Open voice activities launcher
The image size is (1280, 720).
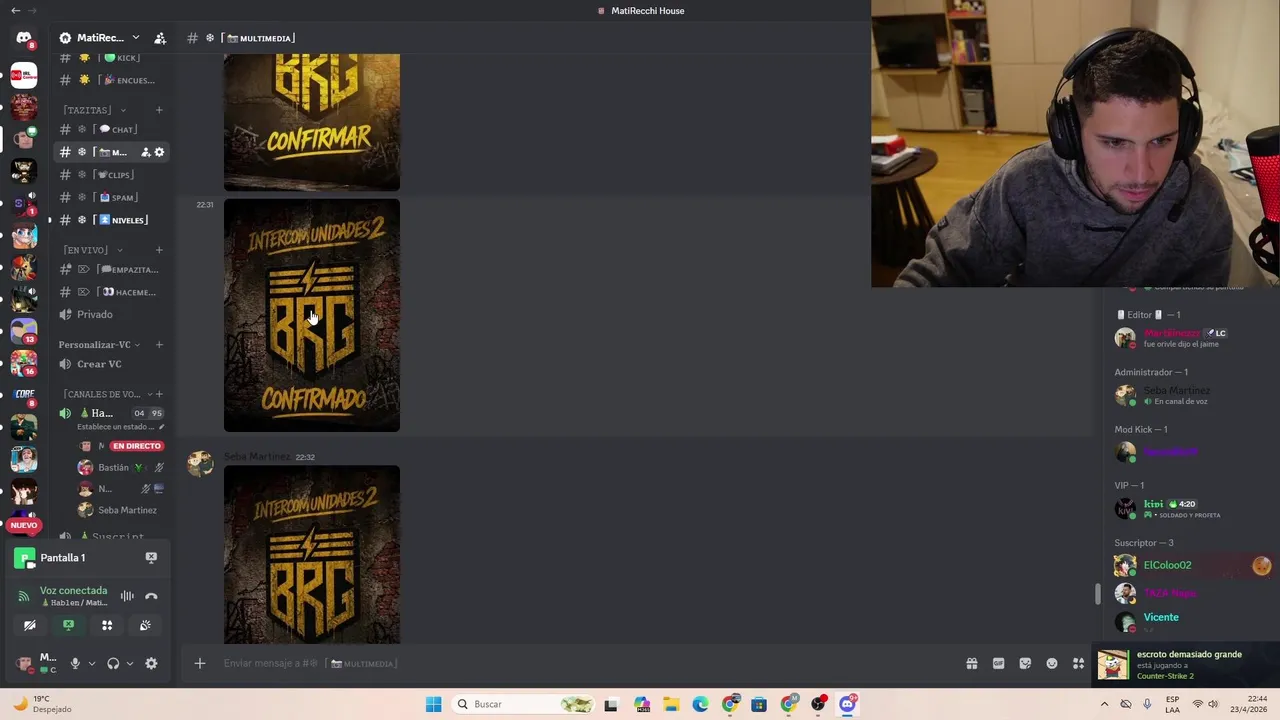[107, 625]
